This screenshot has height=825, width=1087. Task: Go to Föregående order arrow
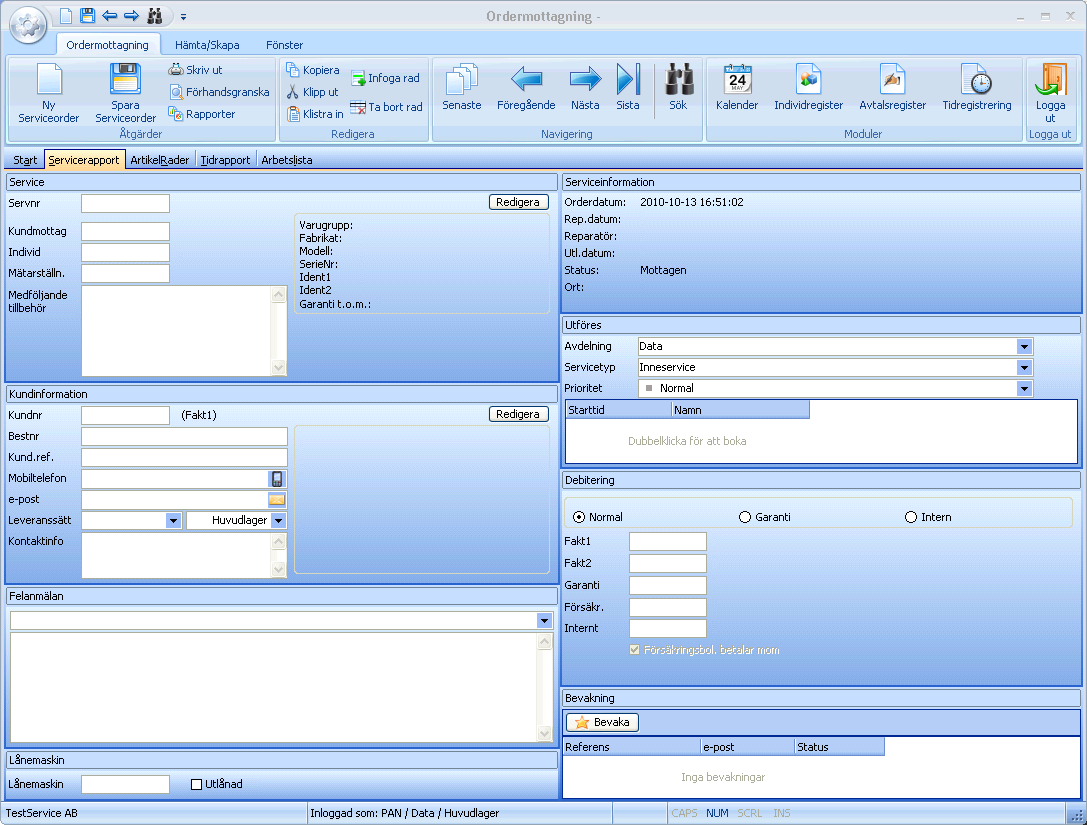[x=526, y=80]
